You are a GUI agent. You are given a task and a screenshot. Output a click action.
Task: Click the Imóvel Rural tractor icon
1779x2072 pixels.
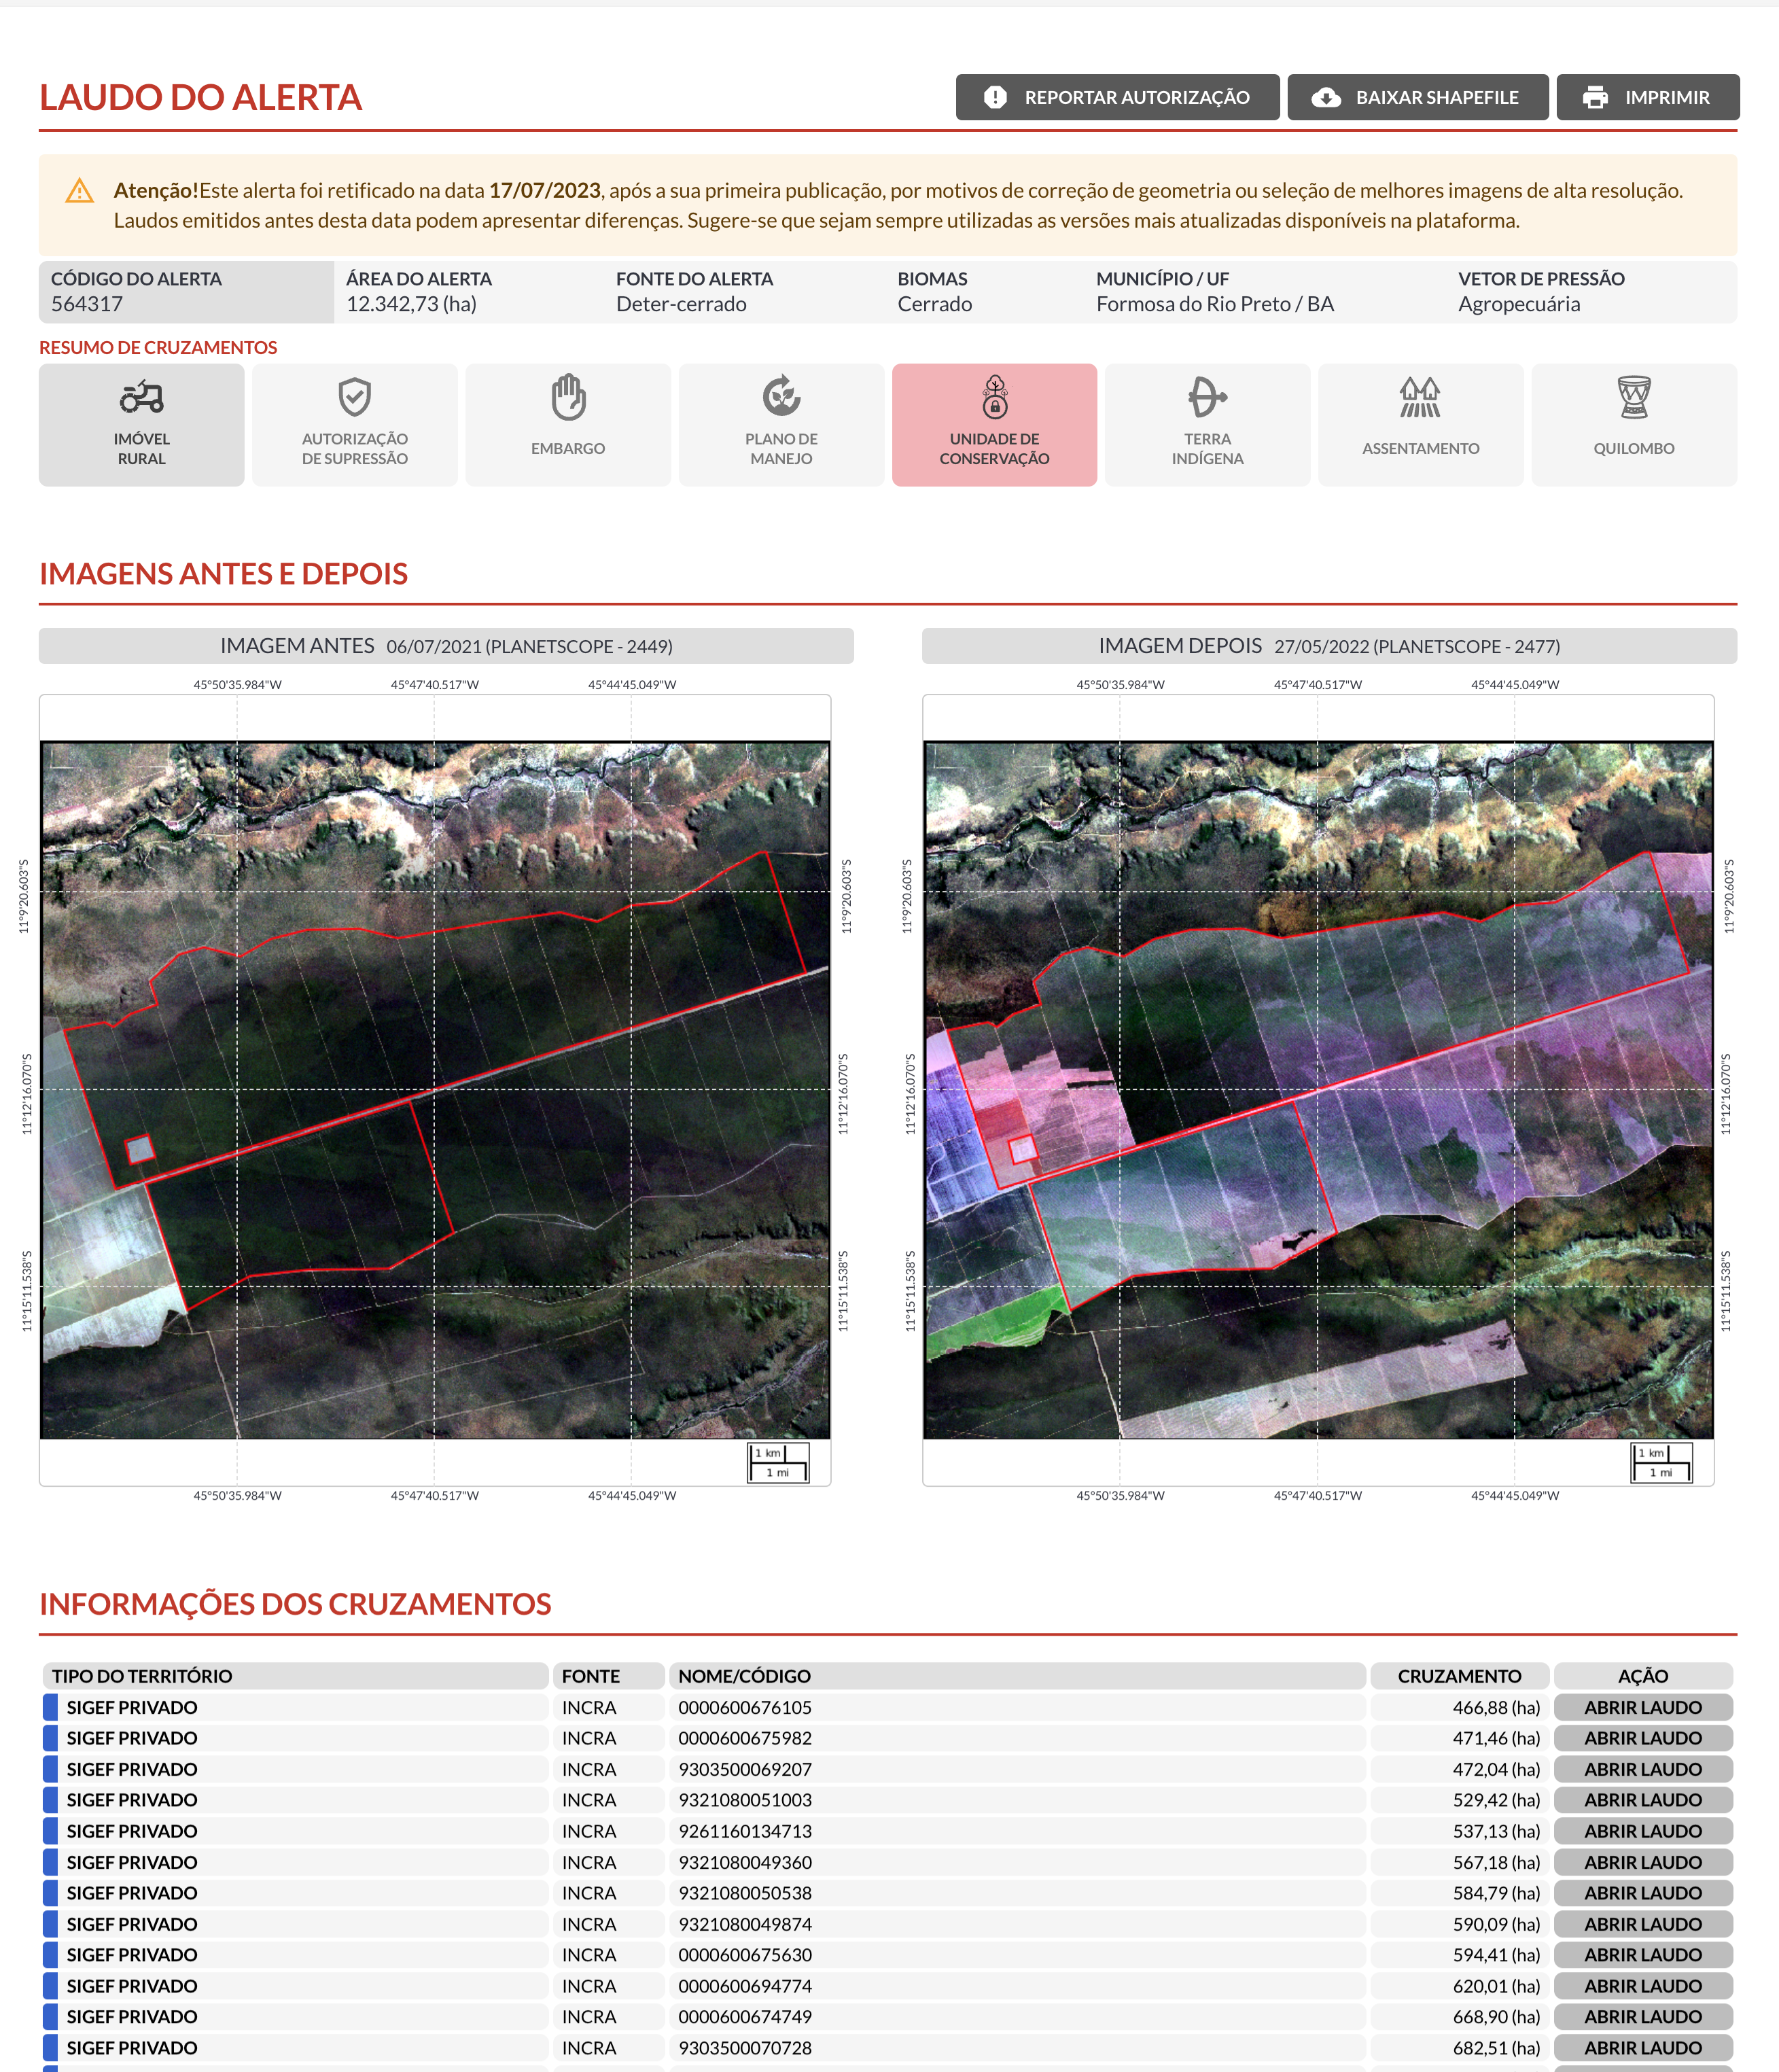141,398
